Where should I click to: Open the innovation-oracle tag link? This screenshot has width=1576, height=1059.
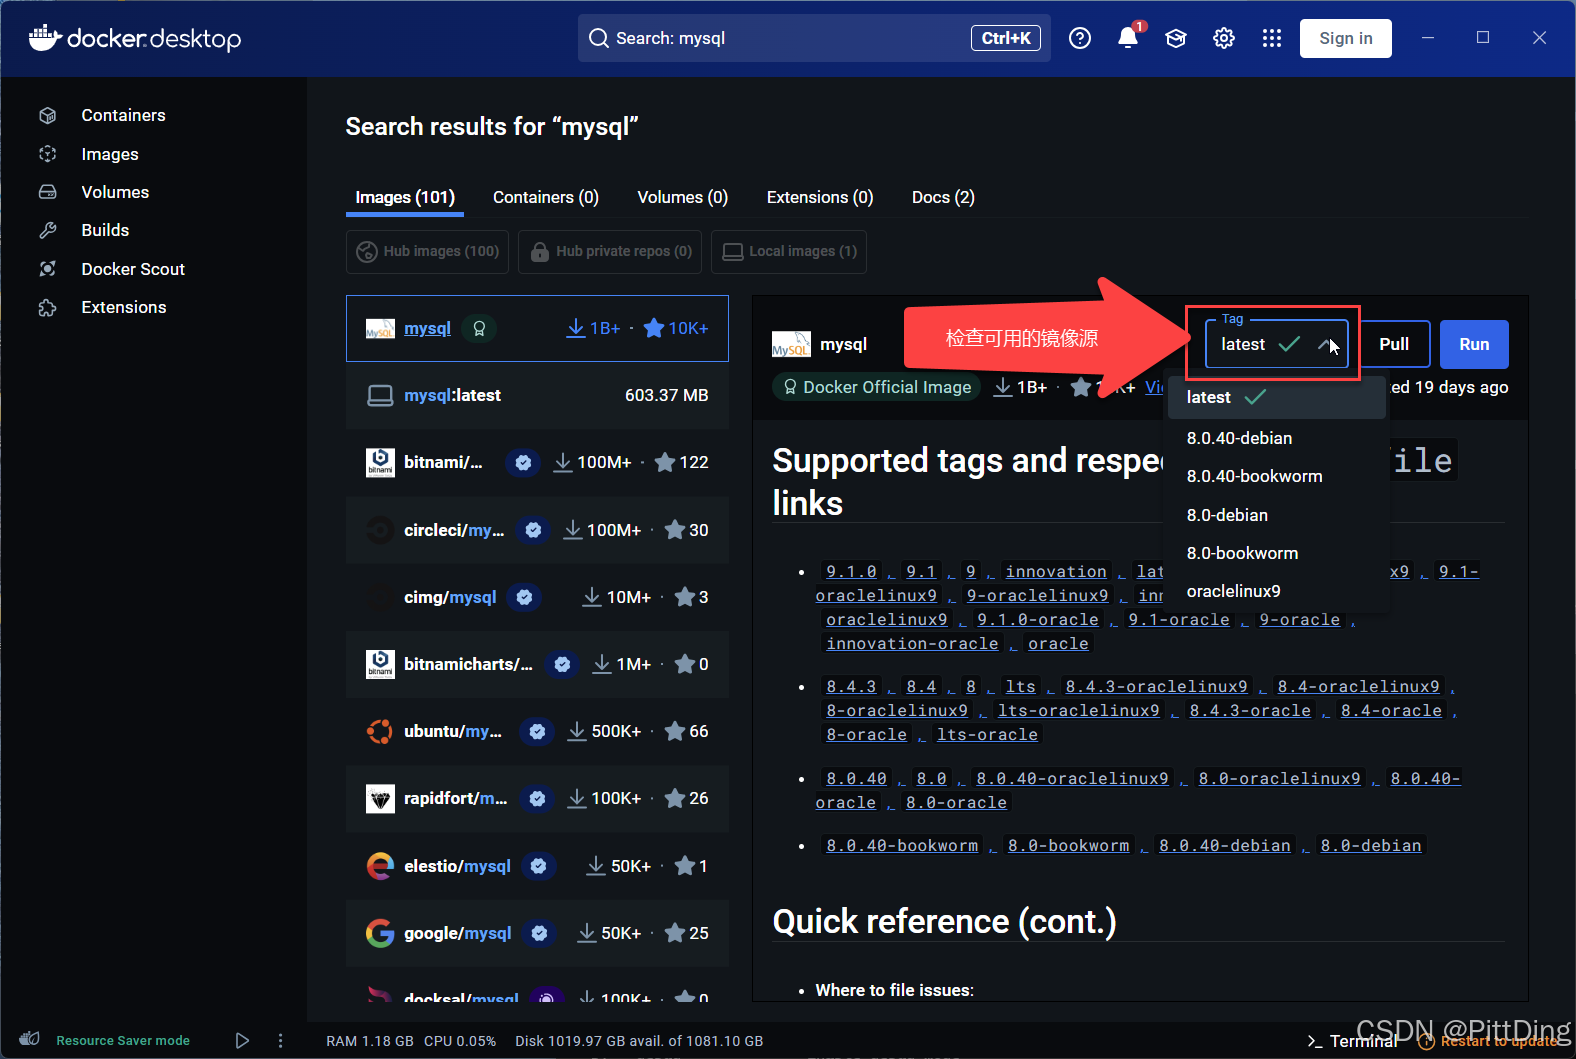pyautogui.click(x=912, y=643)
